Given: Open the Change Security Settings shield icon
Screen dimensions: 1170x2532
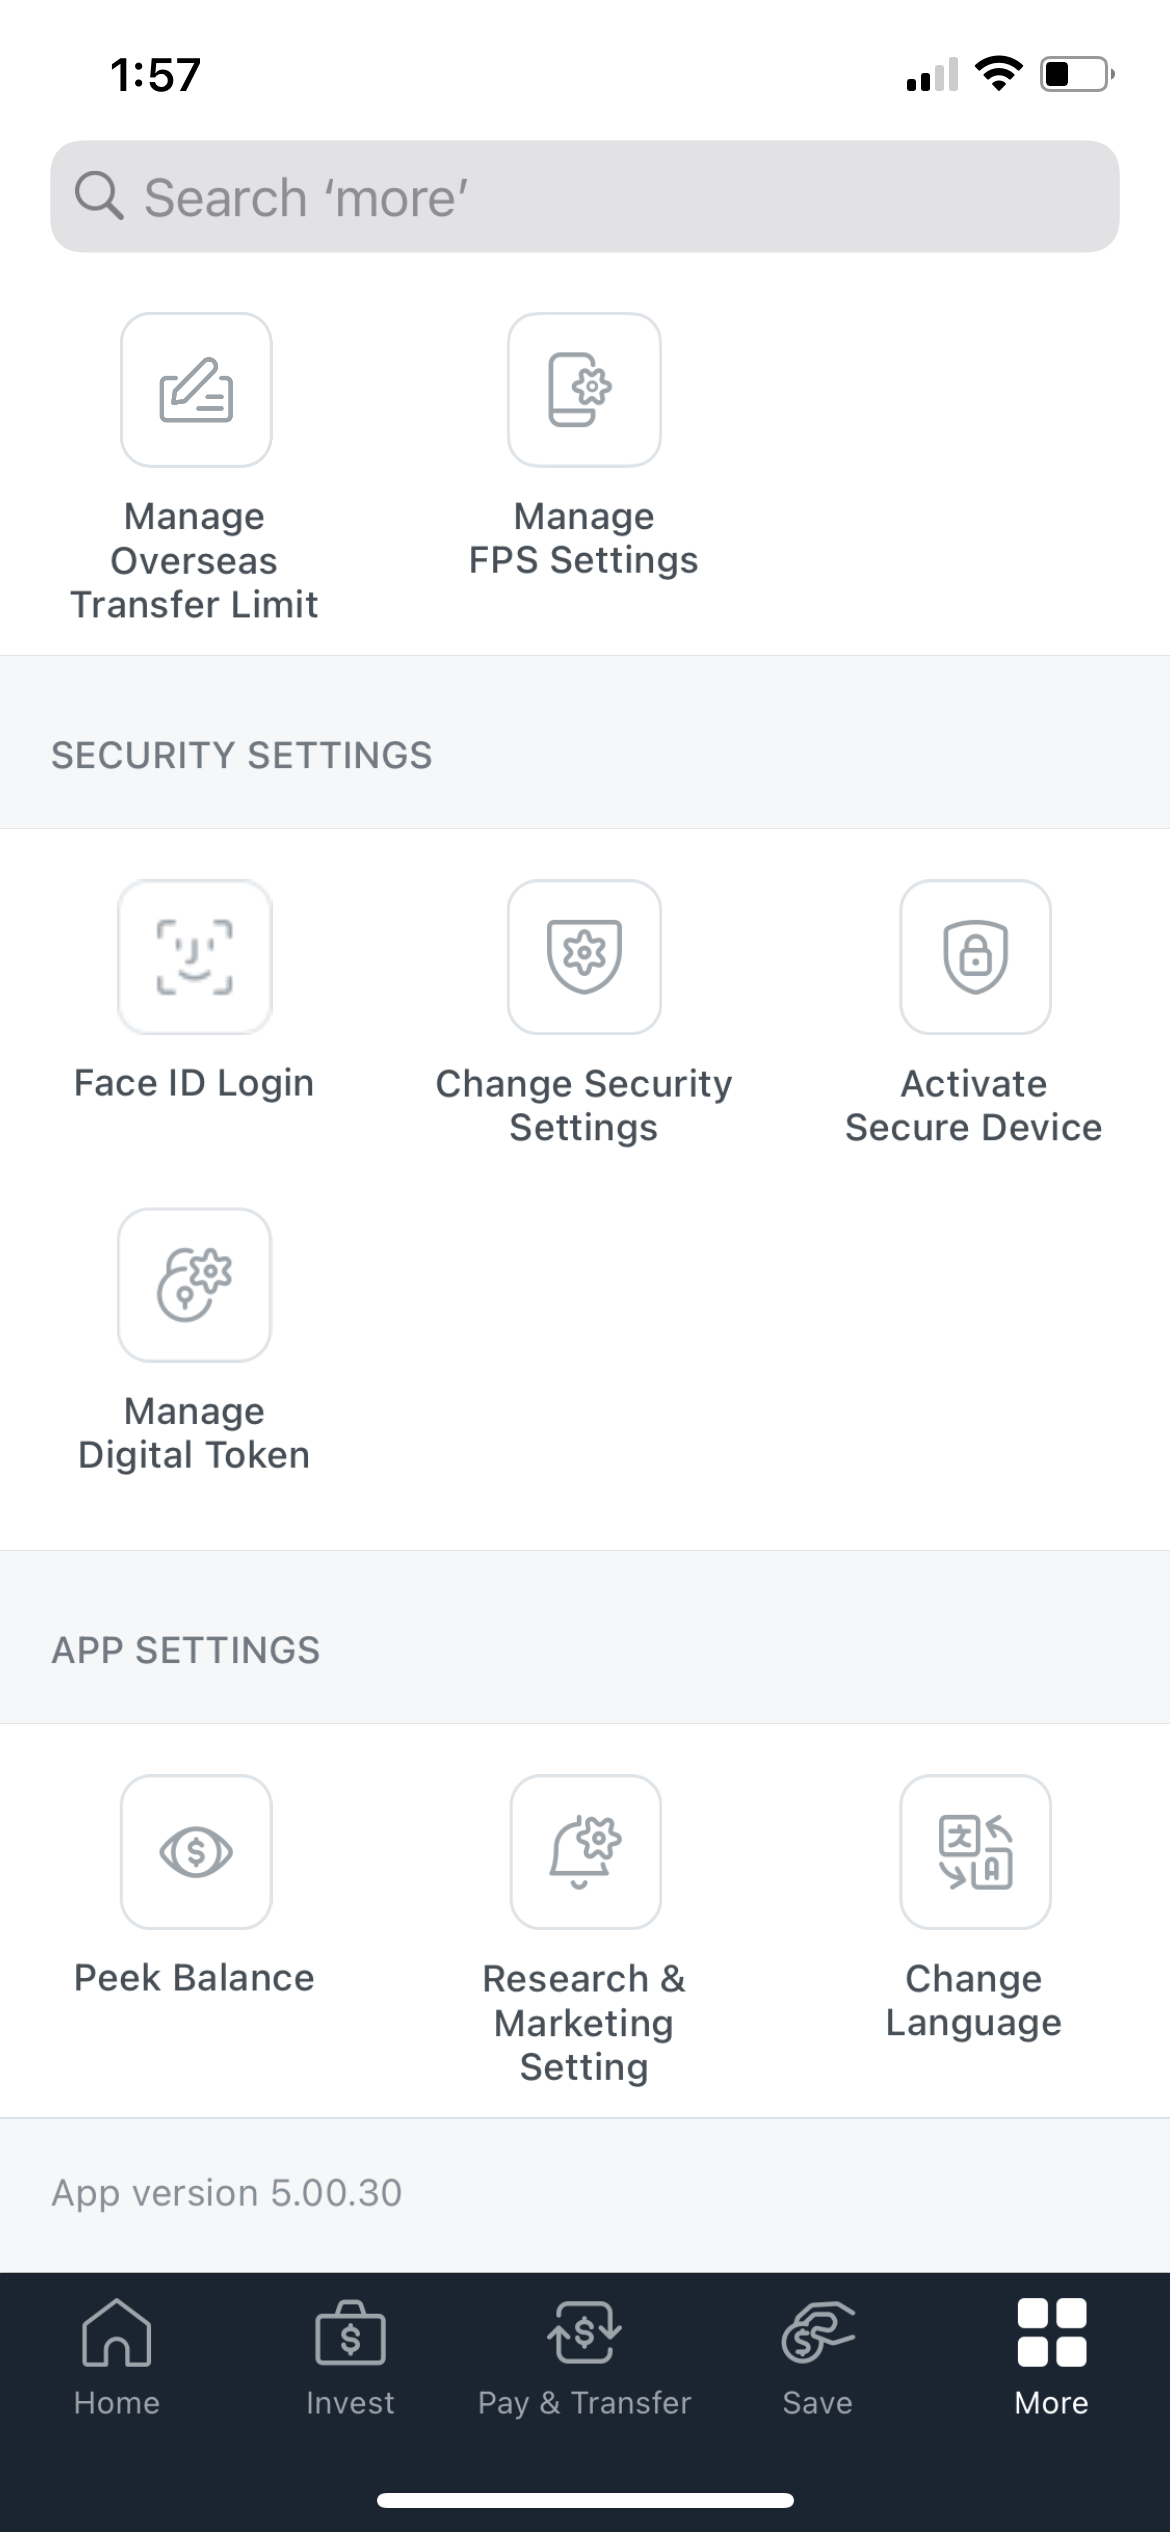Looking at the screenshot, I should (584, 956).
